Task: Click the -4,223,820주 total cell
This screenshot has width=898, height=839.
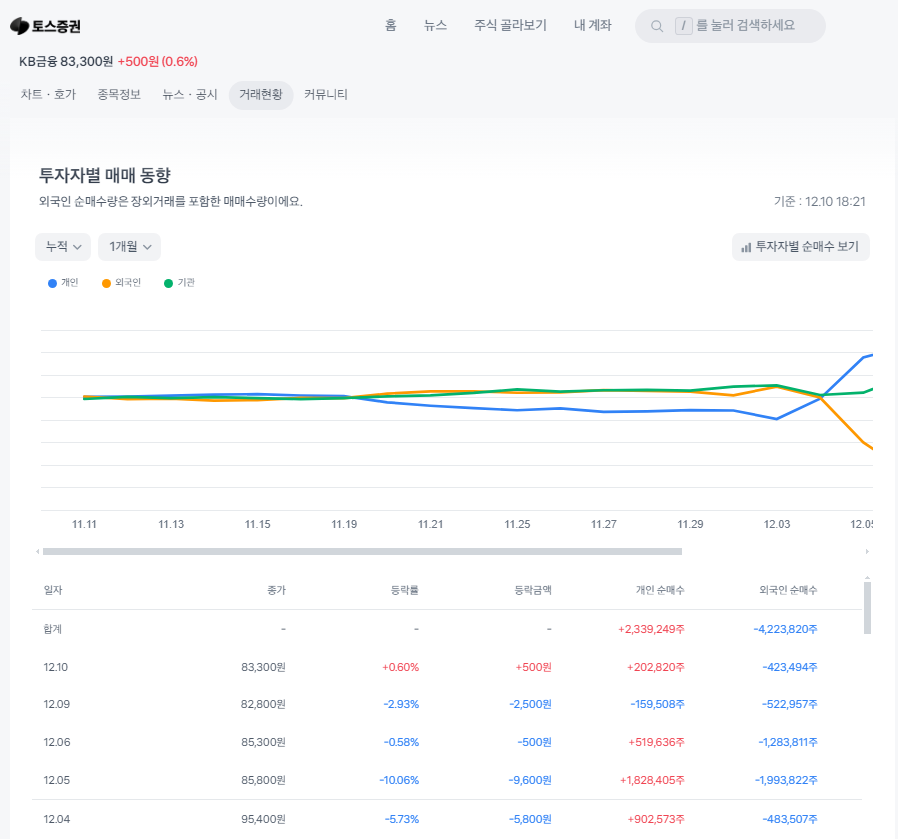Action: pyautogui.click(x=785, y=629)
